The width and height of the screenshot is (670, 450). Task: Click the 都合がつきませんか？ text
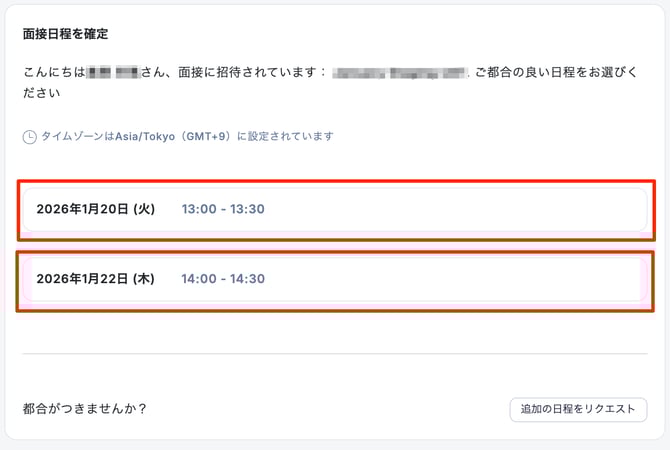click(x=85, y=409)
